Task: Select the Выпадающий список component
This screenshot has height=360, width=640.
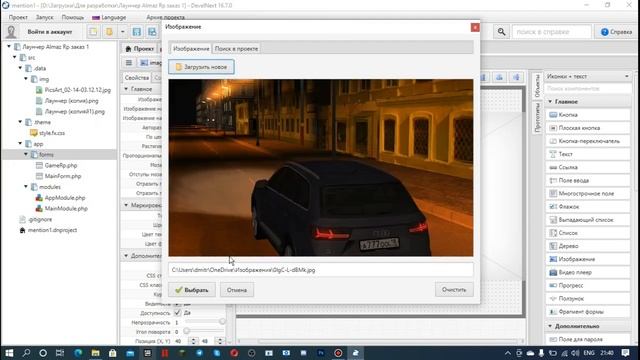Action: click(588, 220)
